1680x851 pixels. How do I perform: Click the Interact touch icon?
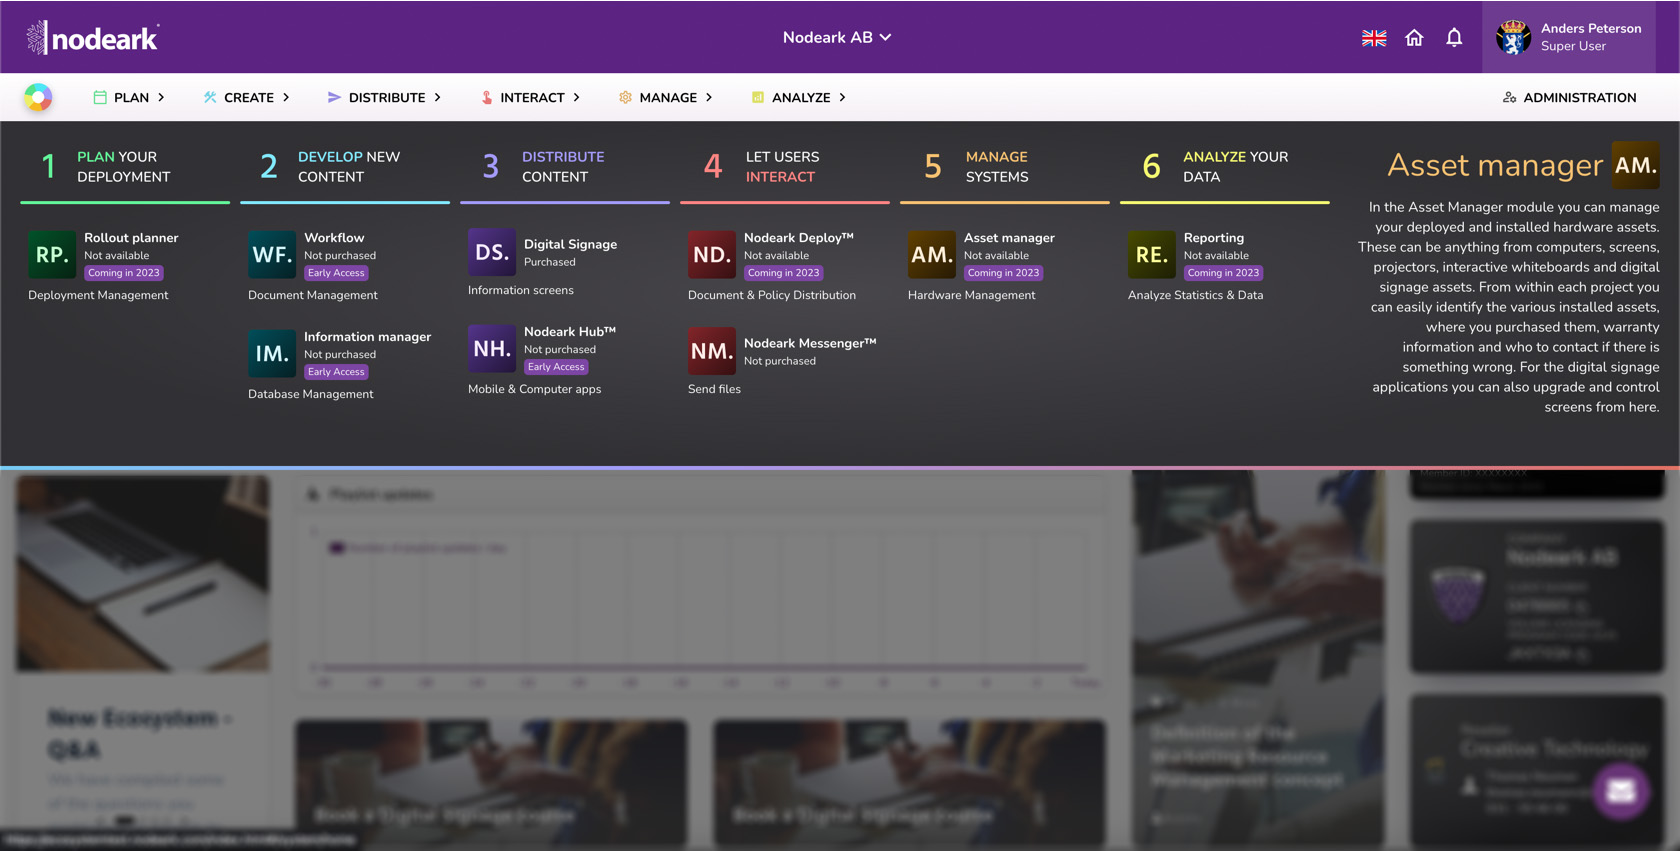coord(487,97)
